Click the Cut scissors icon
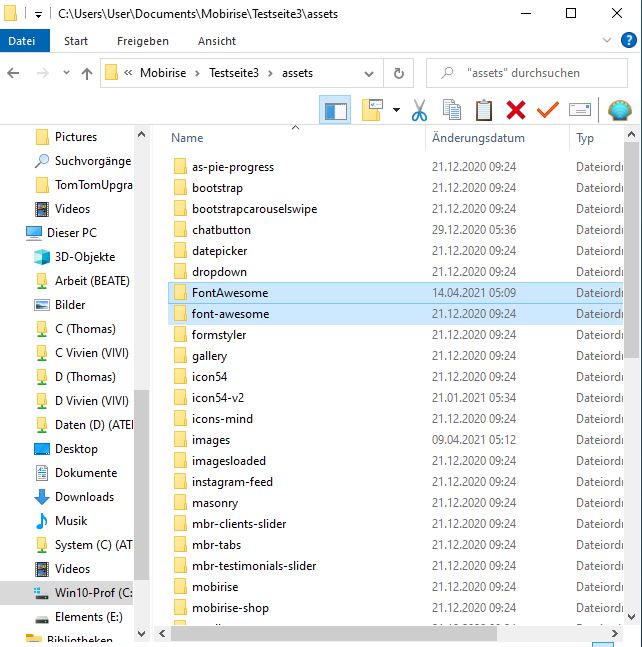Image resolution: width=642 pixels, height=647 pixels. [419, 110]
